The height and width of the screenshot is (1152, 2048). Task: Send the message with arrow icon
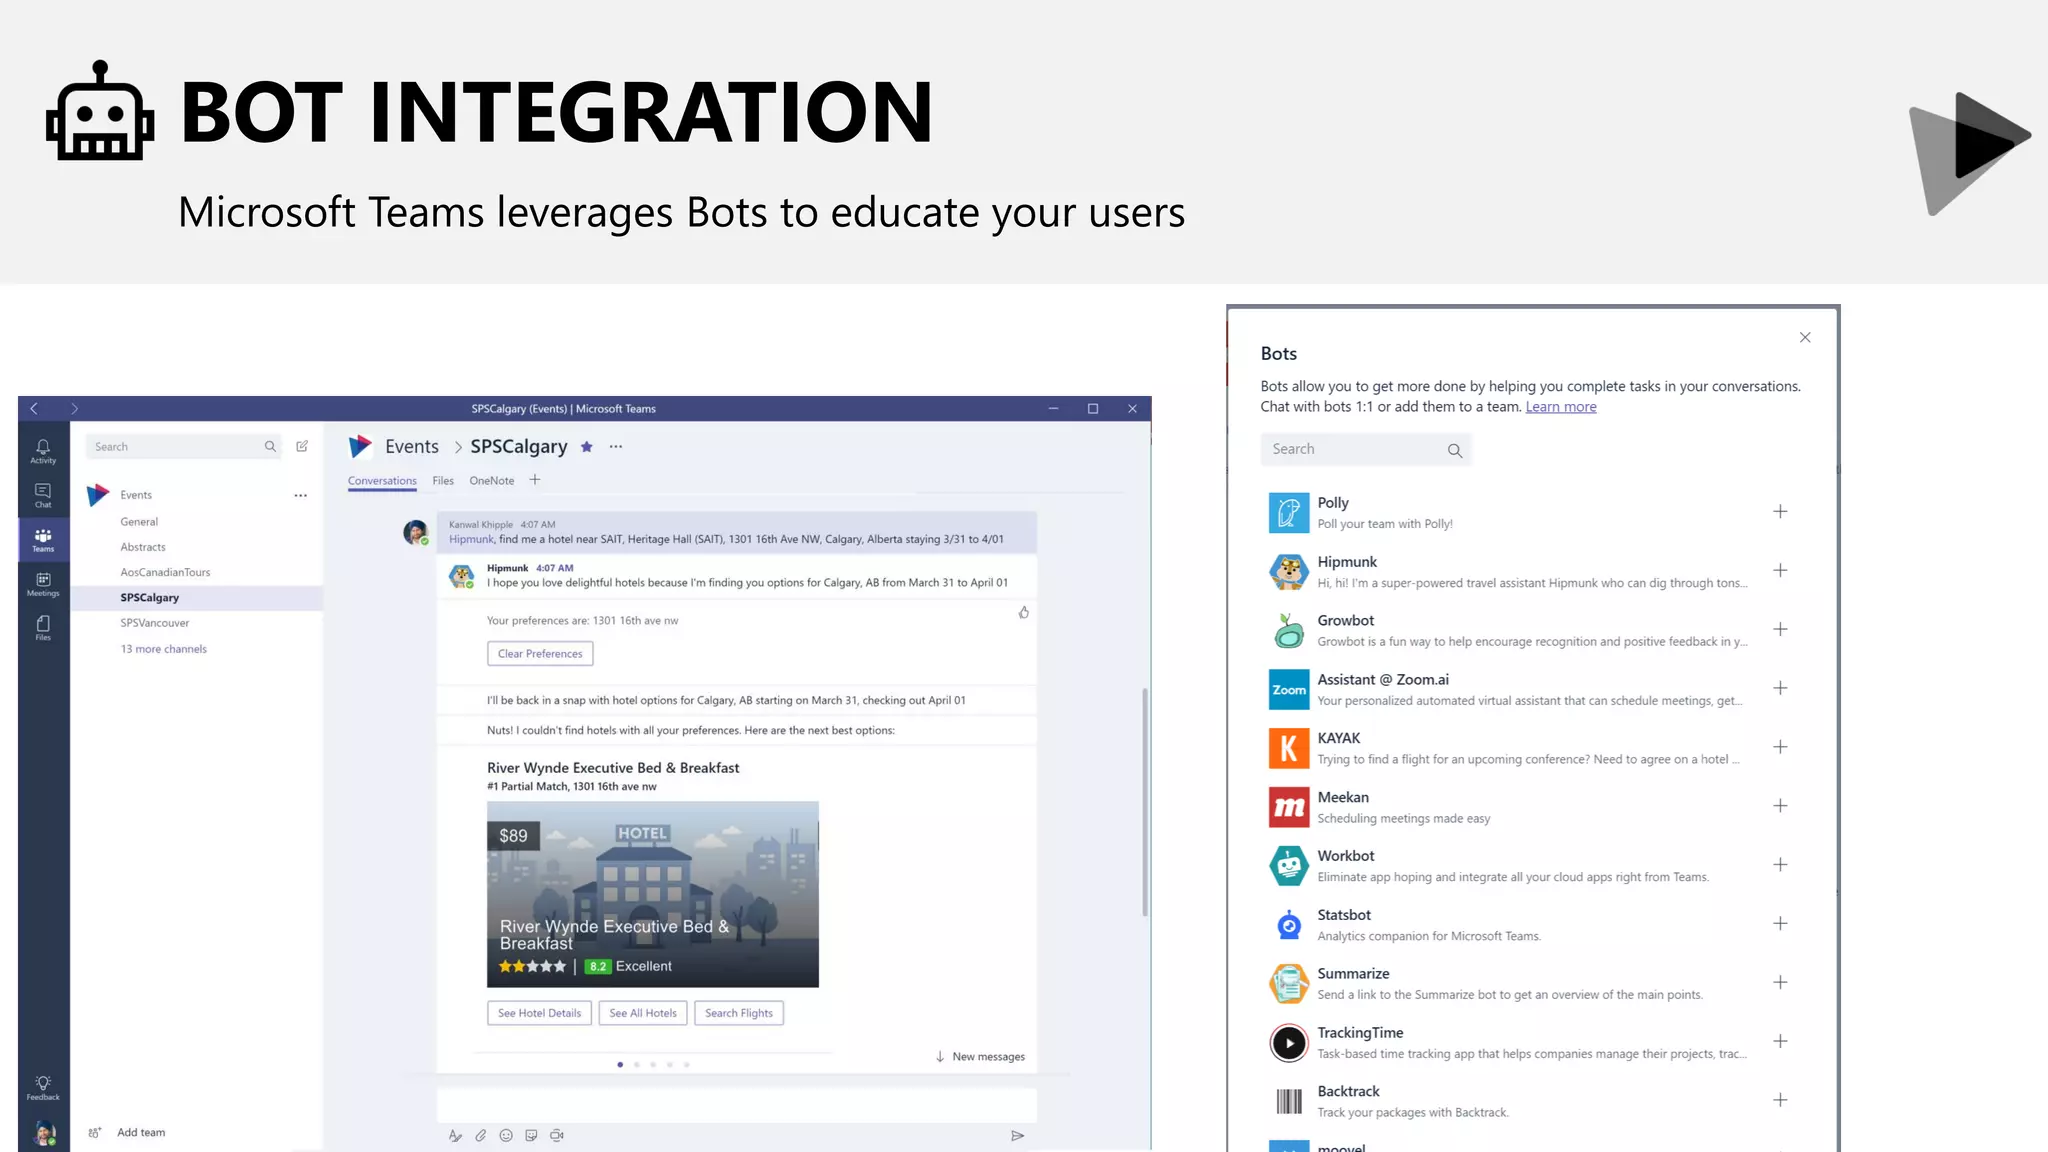(x=1017, y=1135)
